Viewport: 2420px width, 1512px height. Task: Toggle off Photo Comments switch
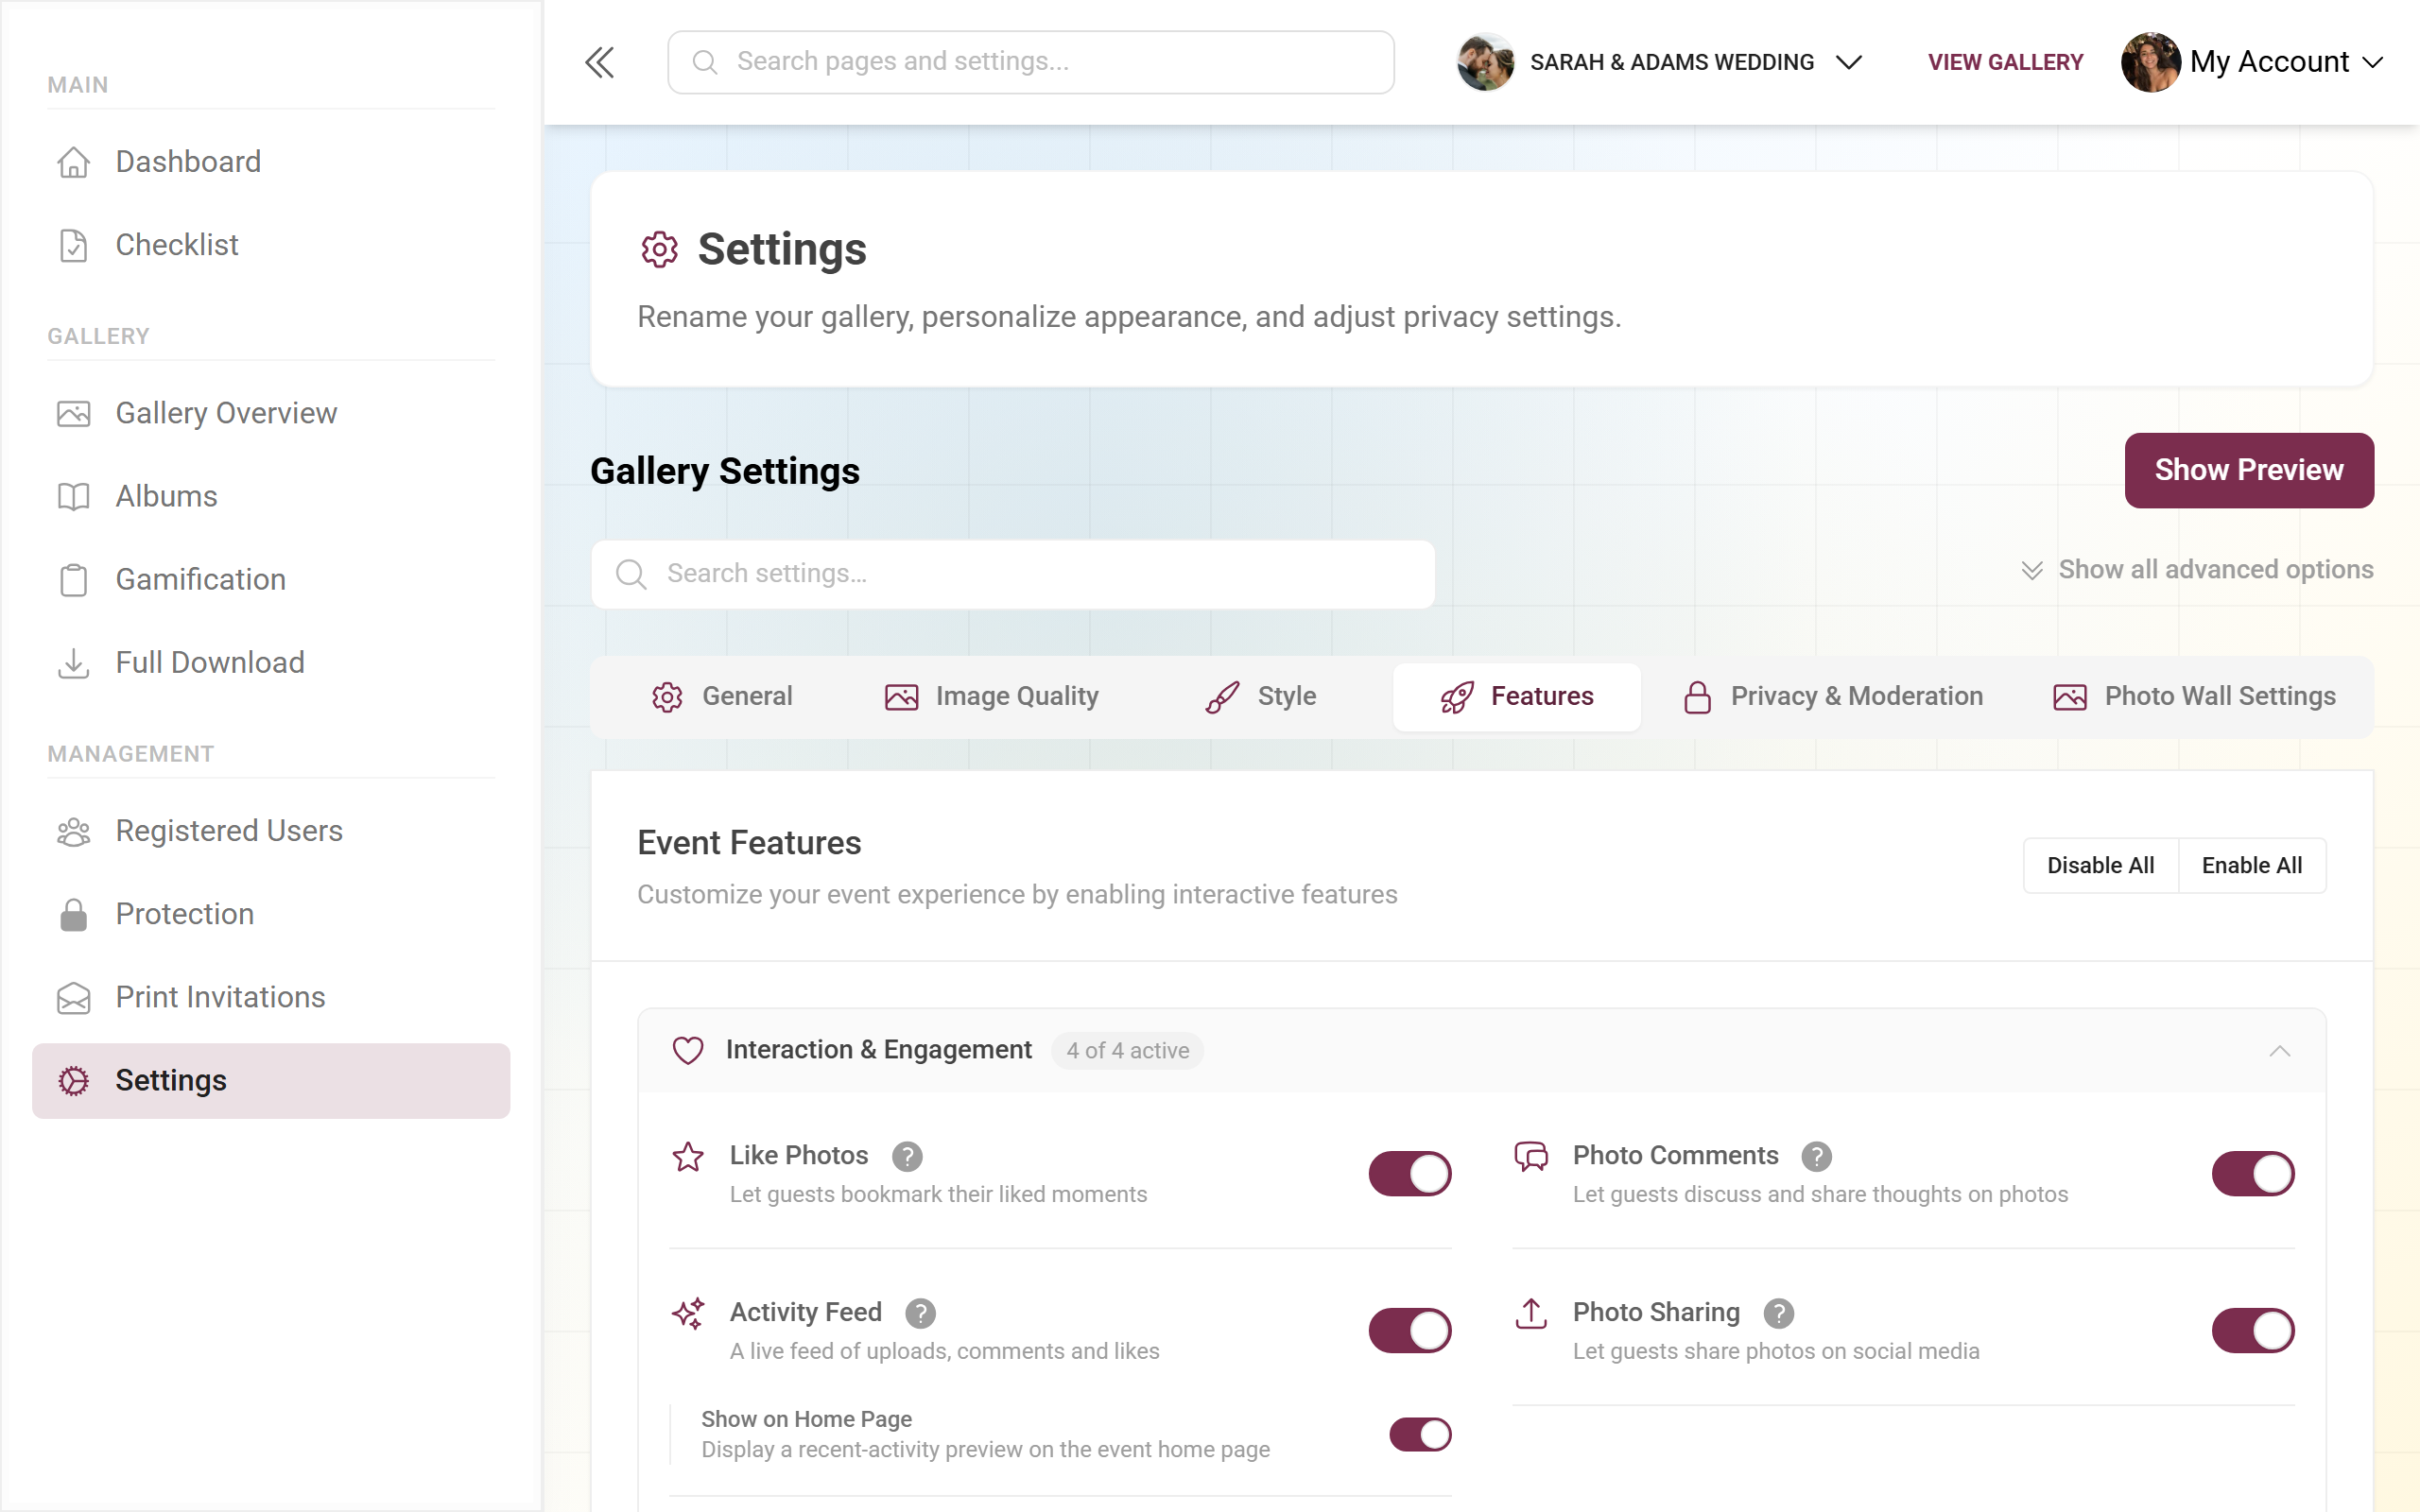[2252, 1174]
